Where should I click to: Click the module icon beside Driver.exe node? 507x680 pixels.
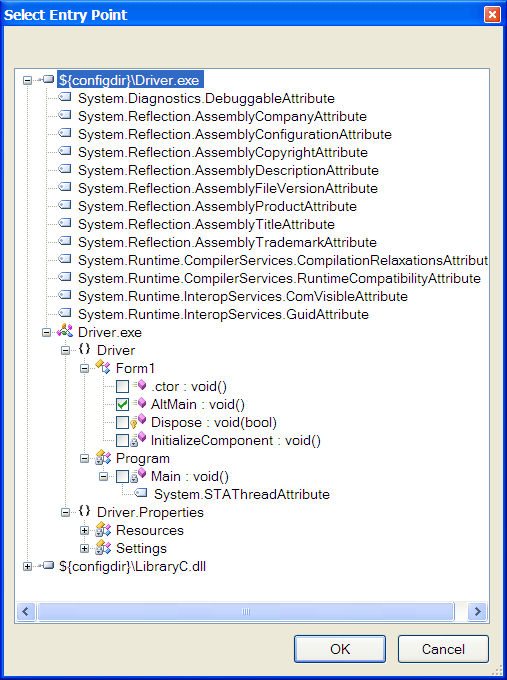click(x=65, y=331)
